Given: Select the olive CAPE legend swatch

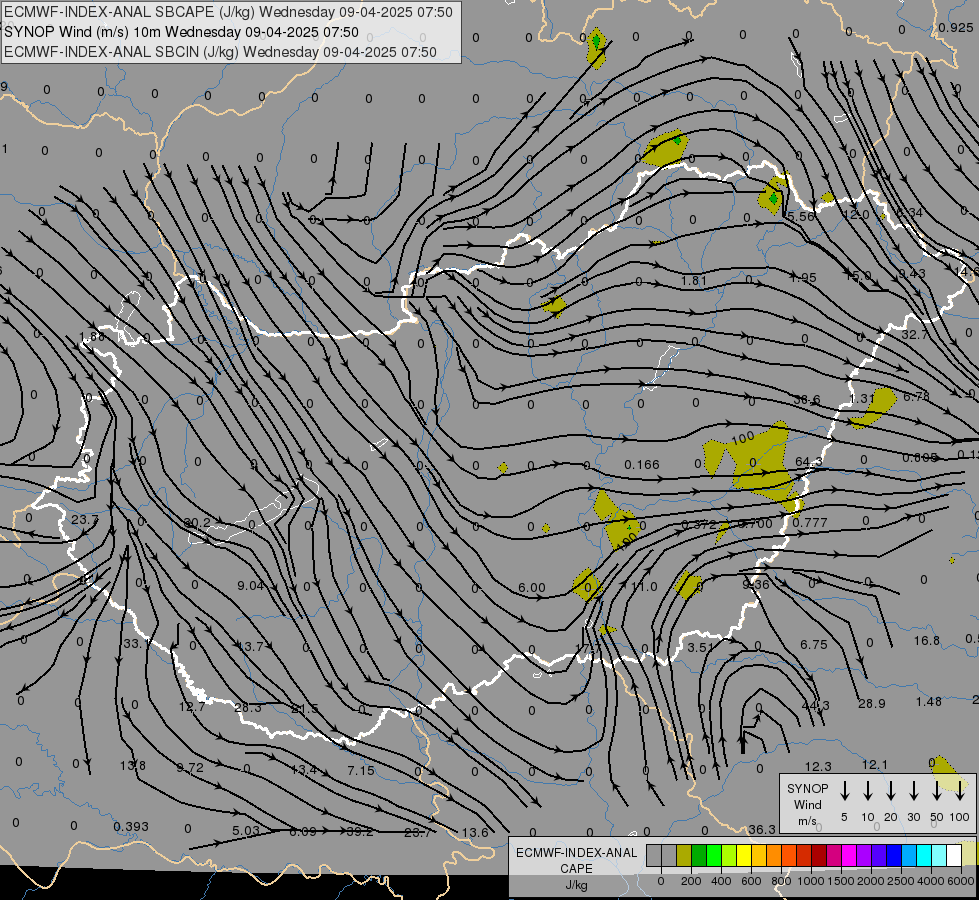Looking at the screenshot, I should coord(684,856).
